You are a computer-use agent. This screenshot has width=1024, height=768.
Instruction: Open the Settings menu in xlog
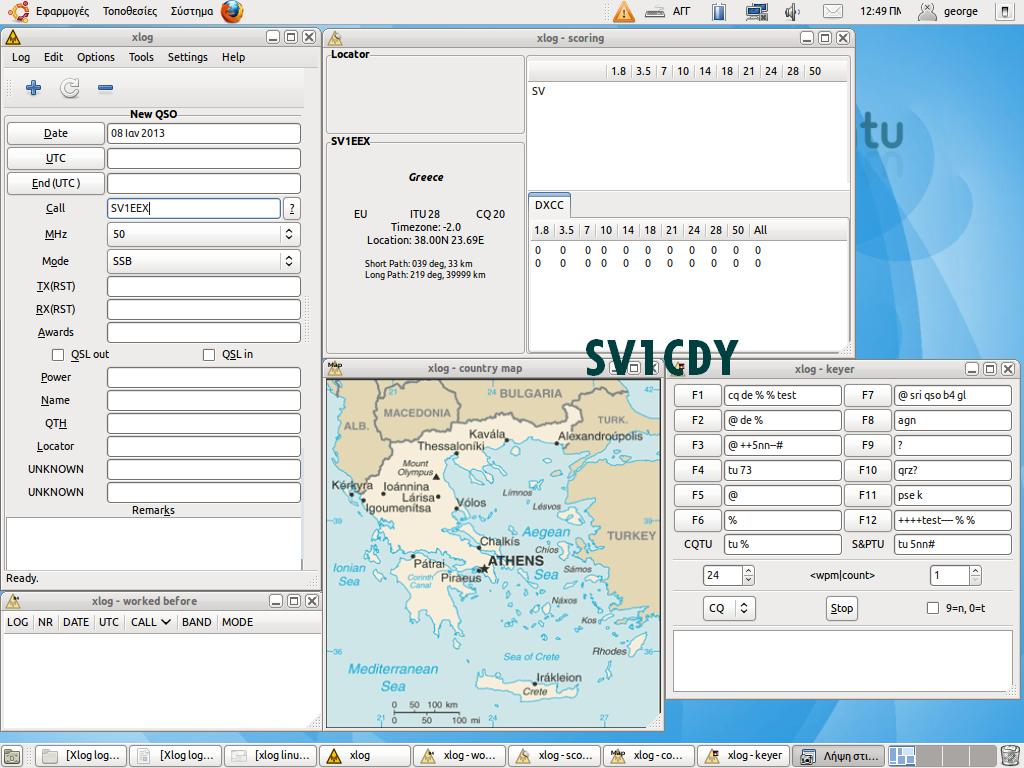(186, 57)
